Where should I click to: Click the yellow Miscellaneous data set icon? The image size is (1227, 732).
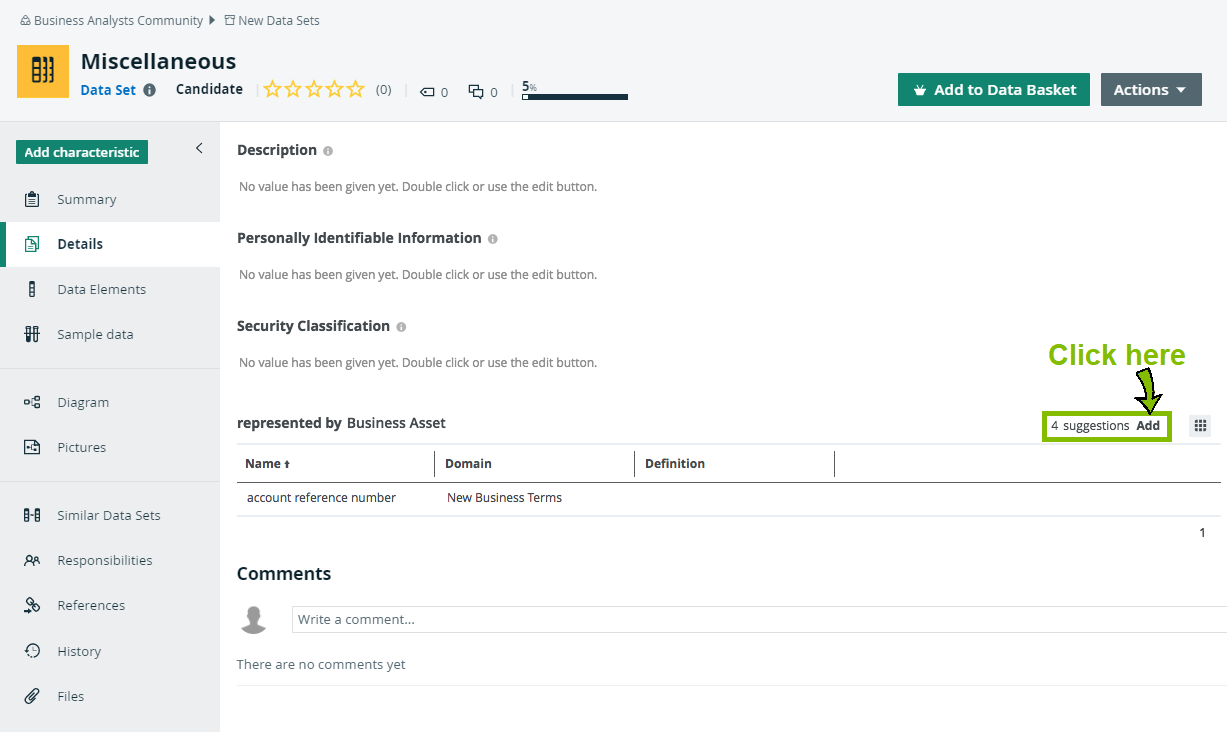pos(43,71)
